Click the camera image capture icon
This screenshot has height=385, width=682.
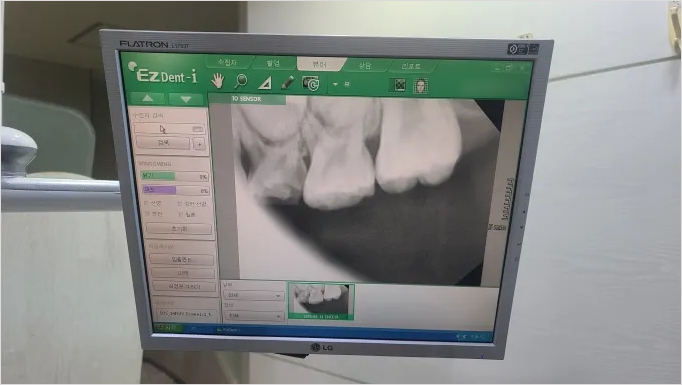311,84
